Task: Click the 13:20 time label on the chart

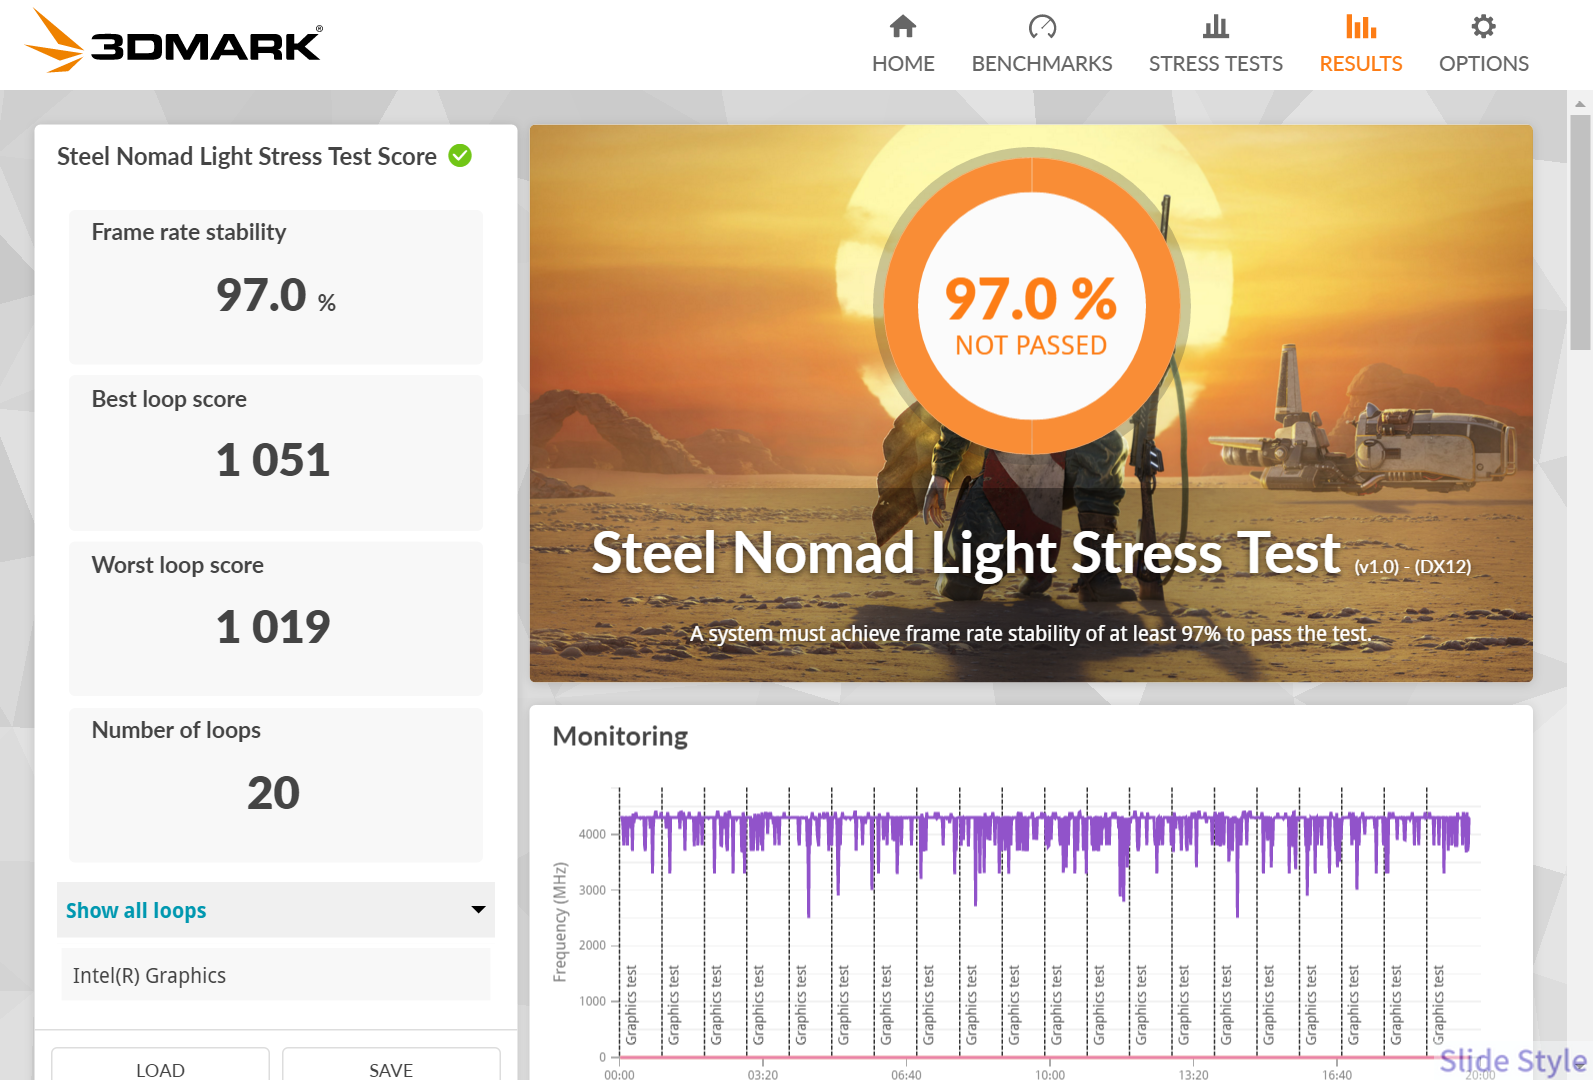Action: (1193, 1074)
